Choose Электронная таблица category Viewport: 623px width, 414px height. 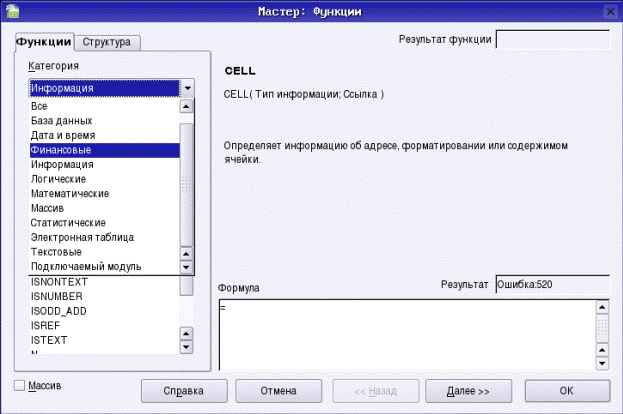pyautogui.click(x=104, y=238)
